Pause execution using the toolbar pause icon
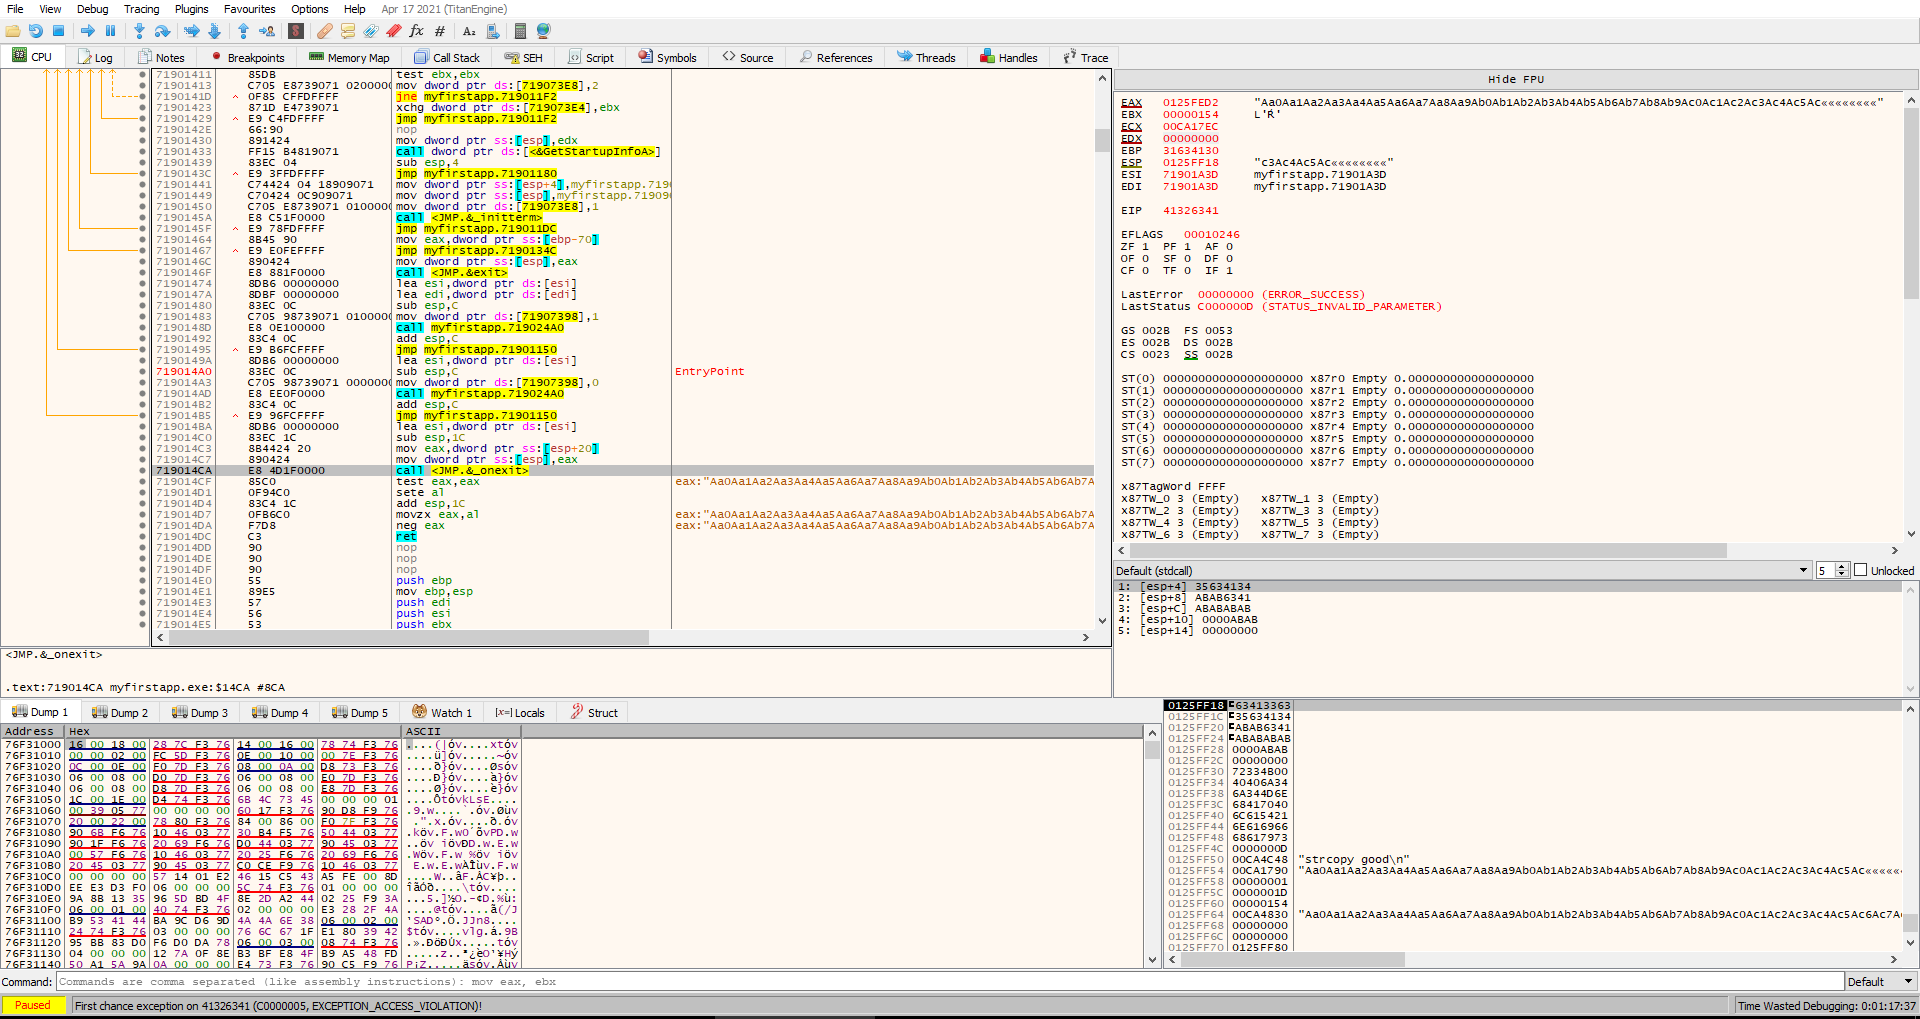The image size is (1920, 1019). [110, 31]
